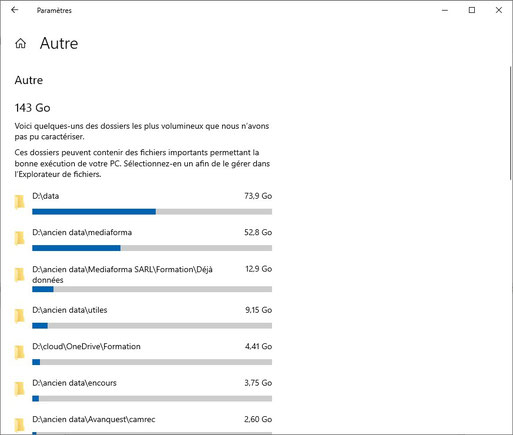Click the 12,9 Go size label

pos(259,269)
